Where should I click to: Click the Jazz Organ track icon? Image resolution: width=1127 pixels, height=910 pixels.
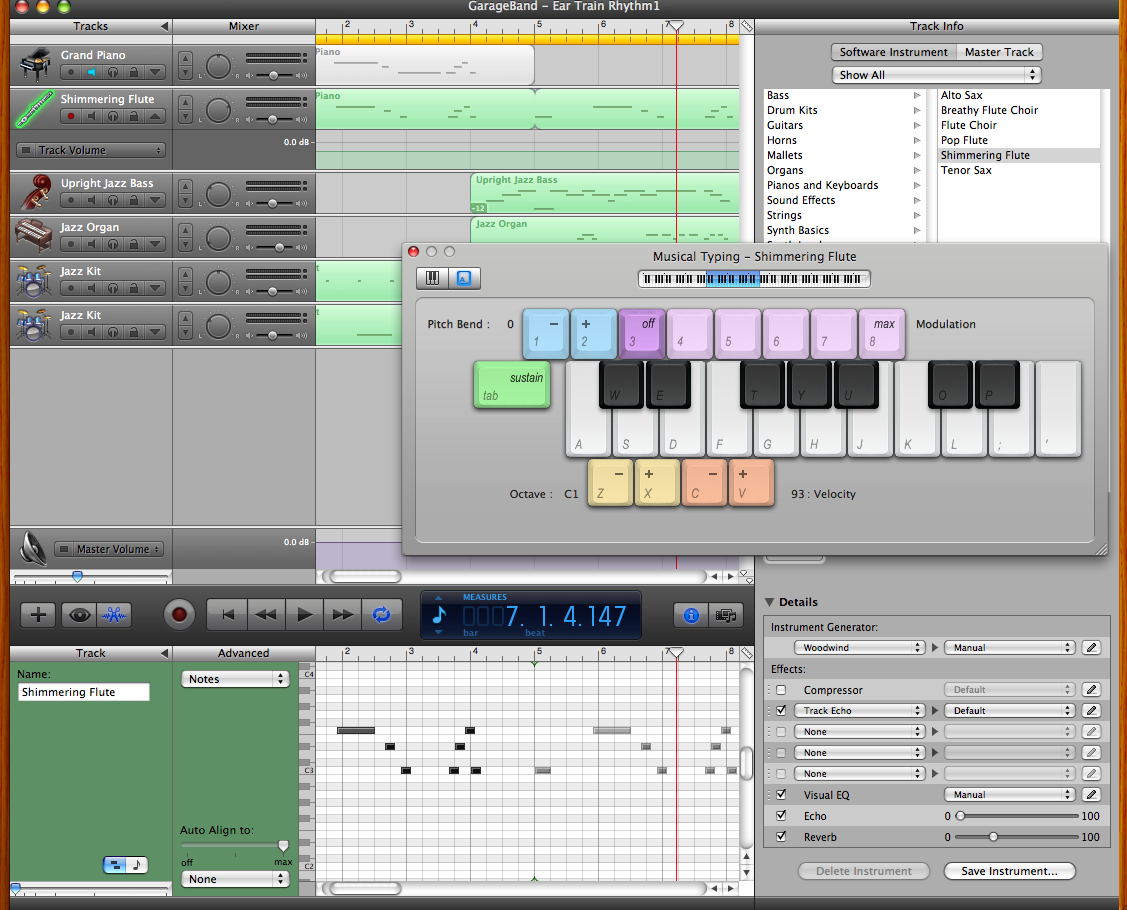click(34, 236)
